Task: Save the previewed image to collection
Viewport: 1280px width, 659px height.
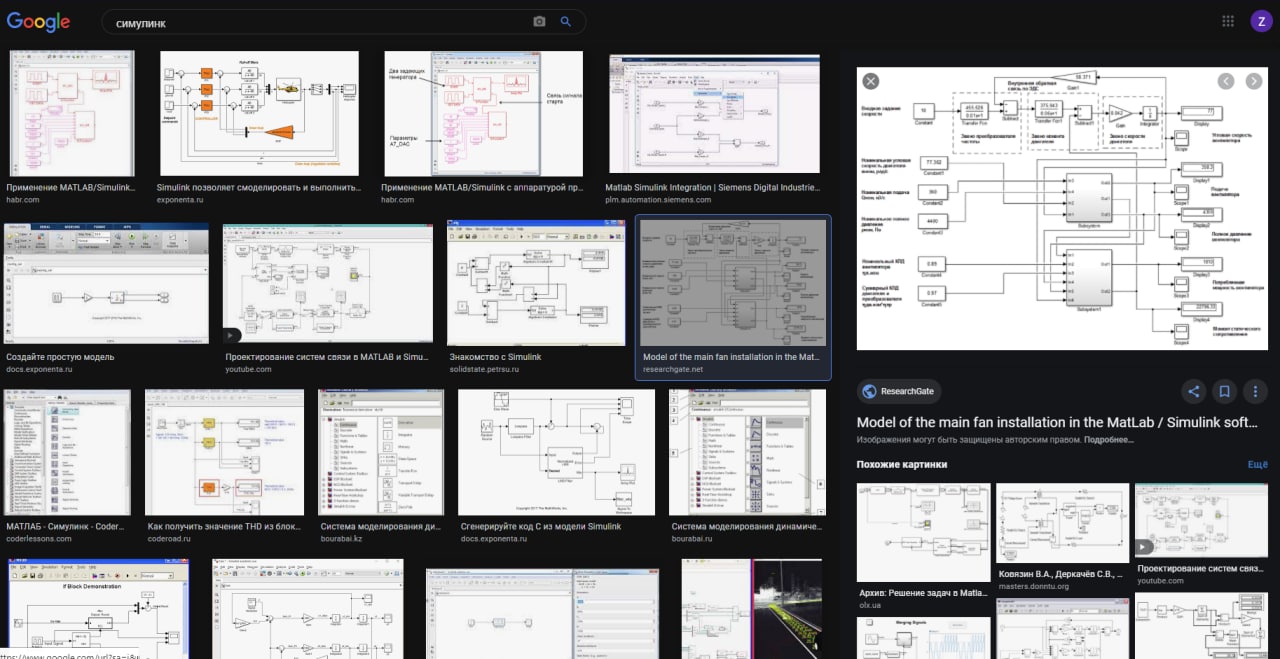Action: [x=1223, y=392]
